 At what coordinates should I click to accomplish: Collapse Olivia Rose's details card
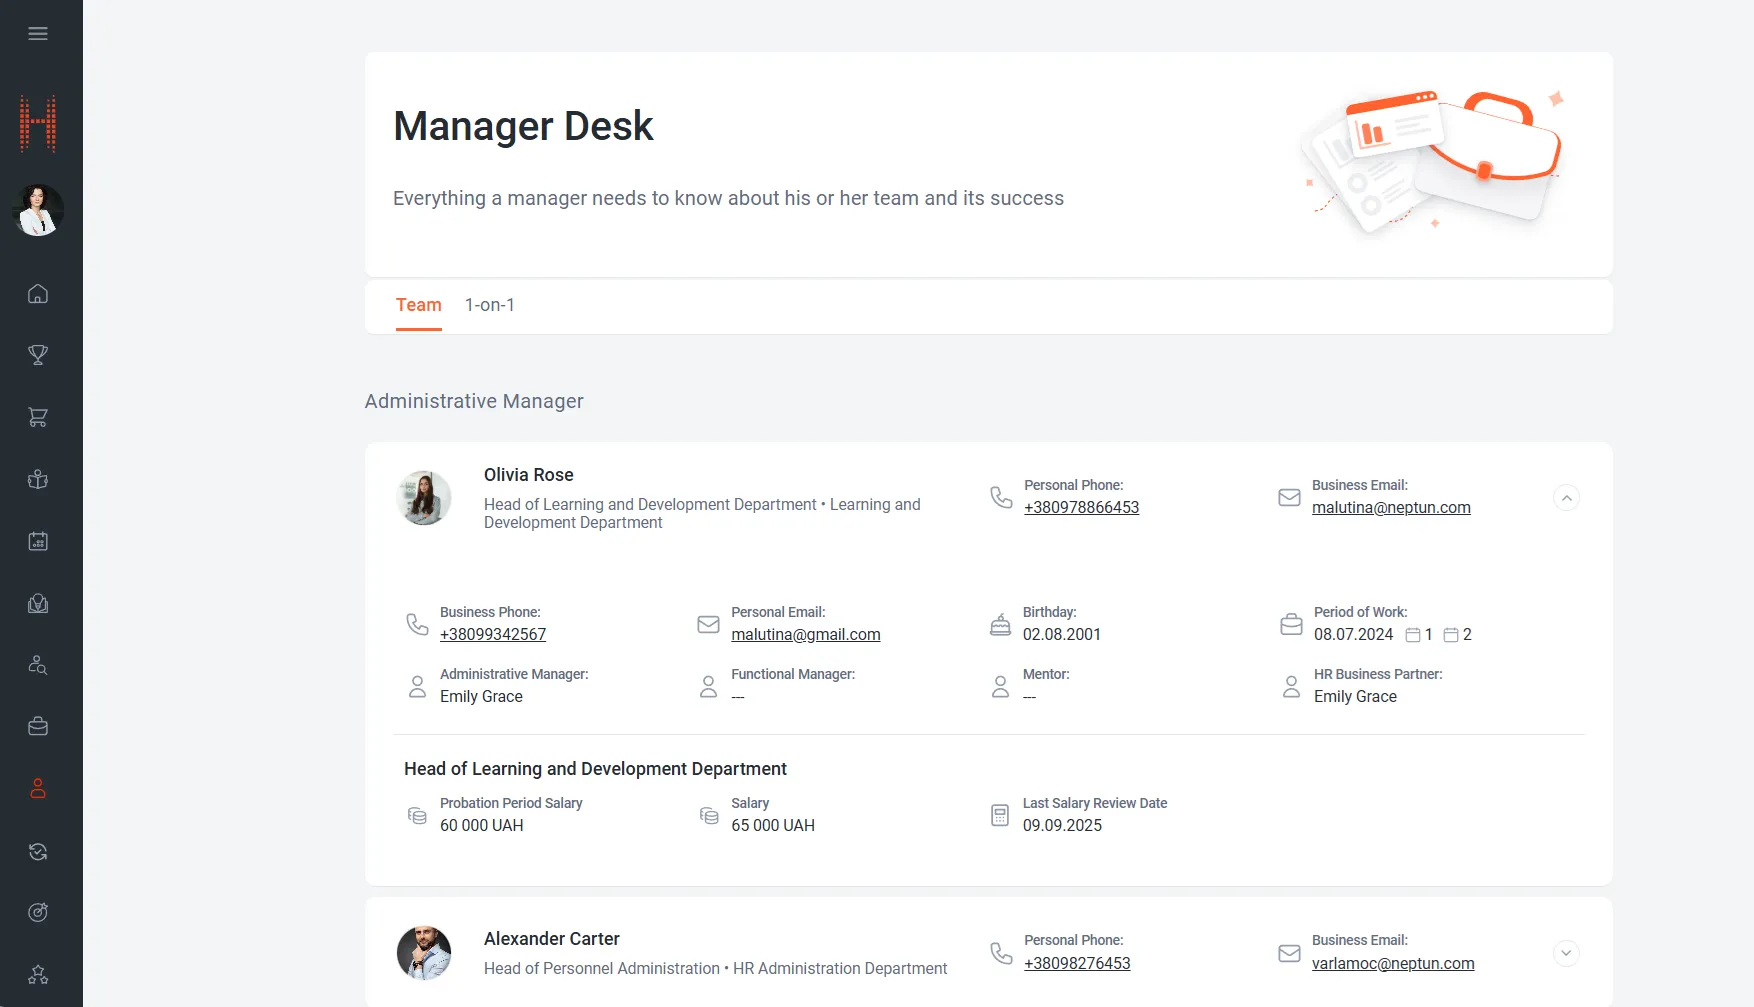[x=1566, y=498]
